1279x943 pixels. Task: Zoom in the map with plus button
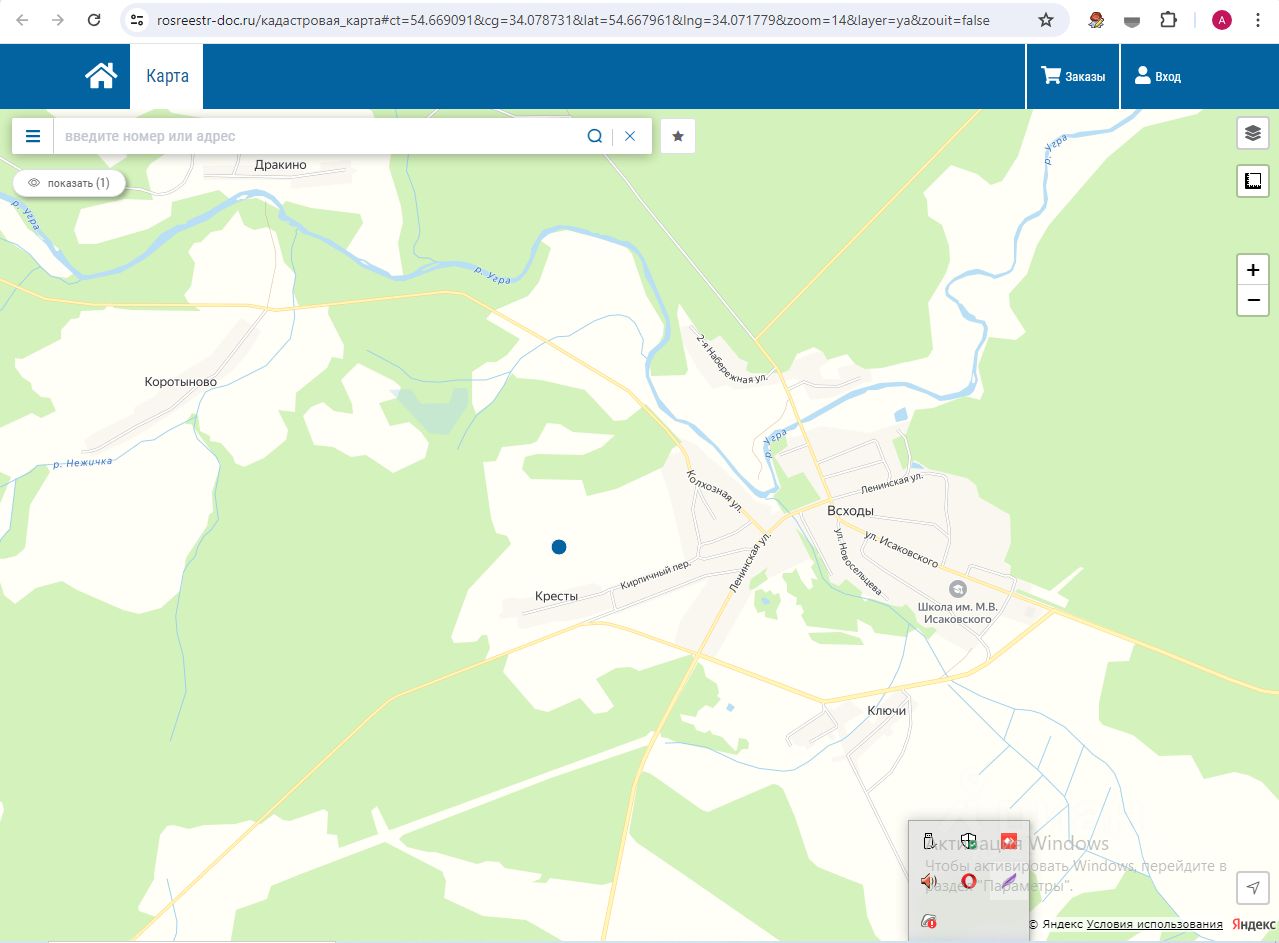[x=1252, y=270]
